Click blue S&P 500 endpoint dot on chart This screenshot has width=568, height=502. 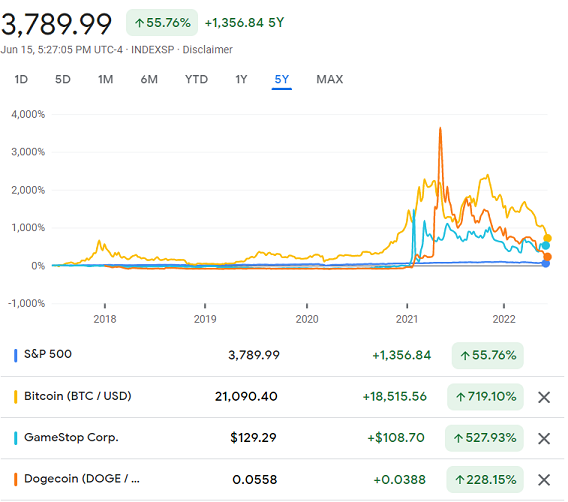click(x=546, y=263)
